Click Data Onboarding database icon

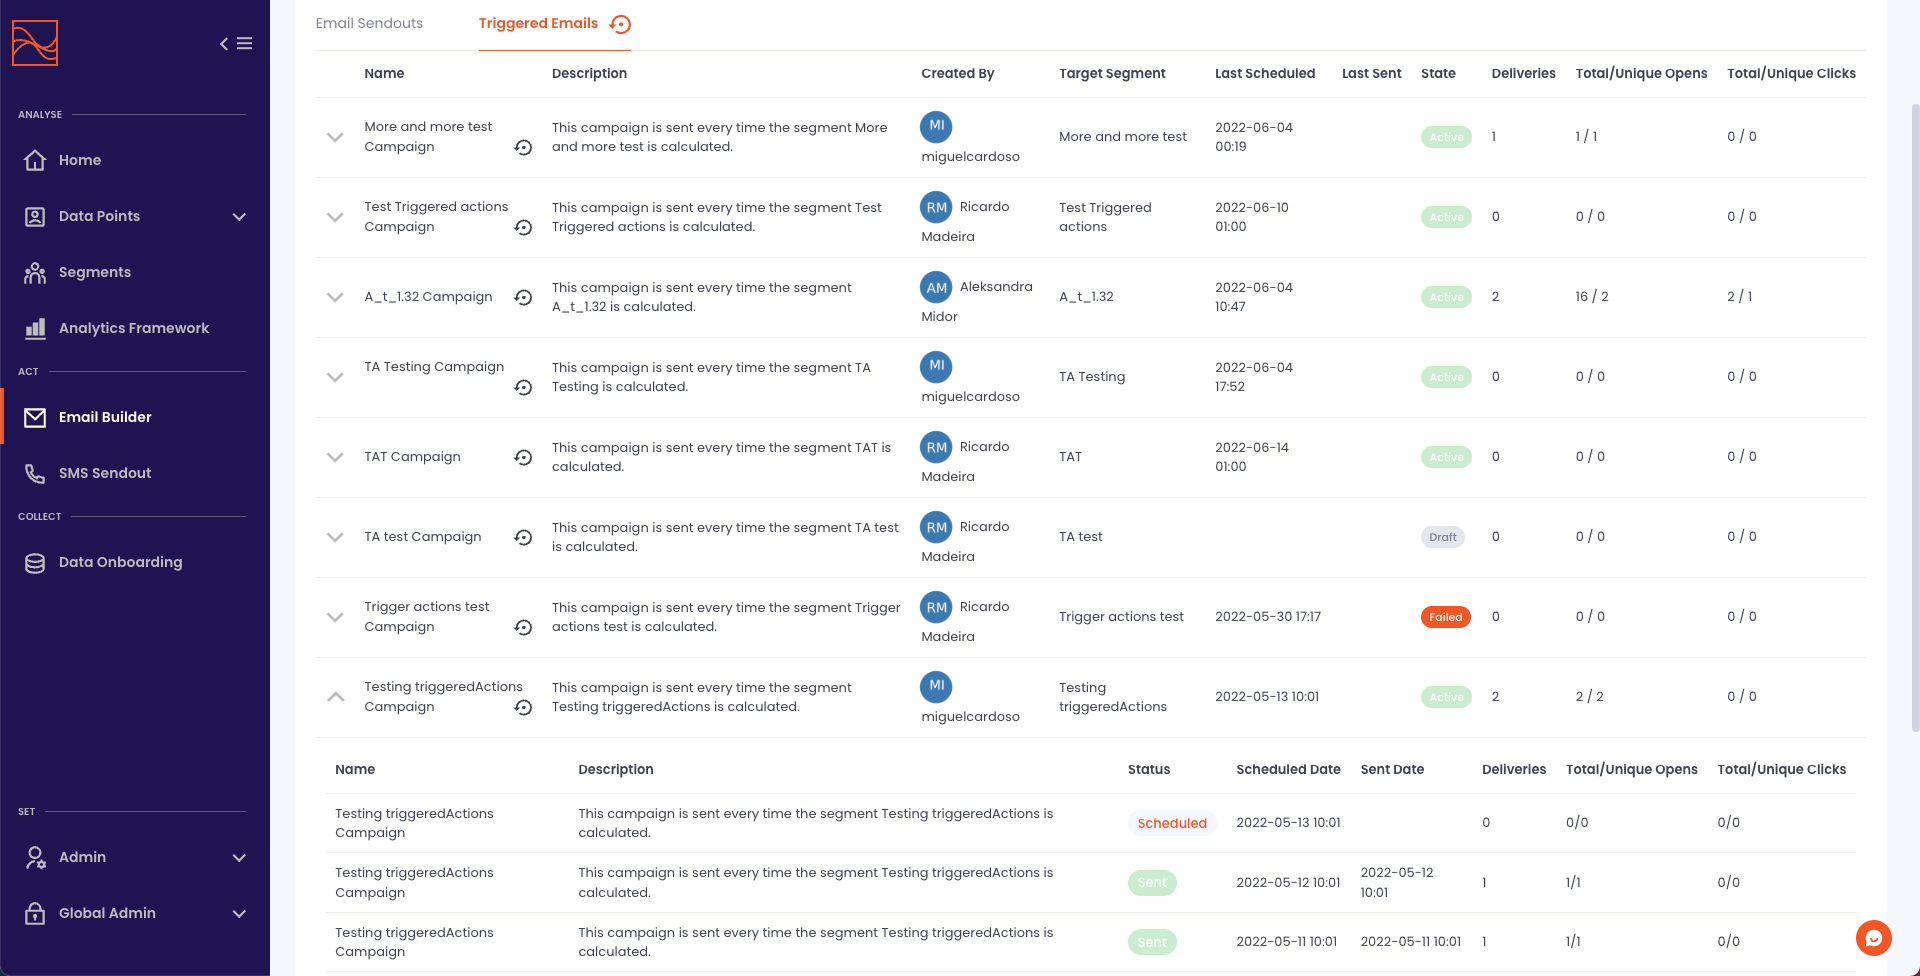pyautogui.click(x=35, y=562)
